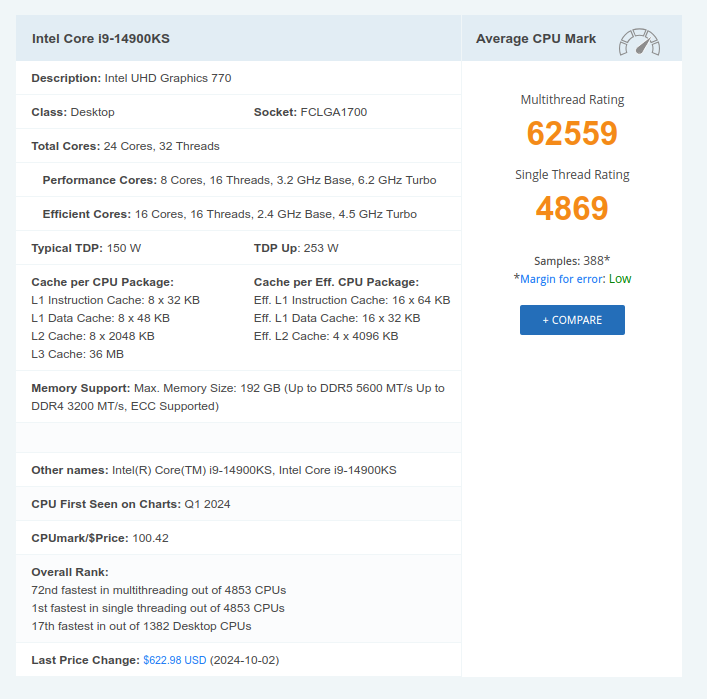Click L2 Cache: 8 x 2048 KB
The image size is (707, 699).
[x=93, y=336]
